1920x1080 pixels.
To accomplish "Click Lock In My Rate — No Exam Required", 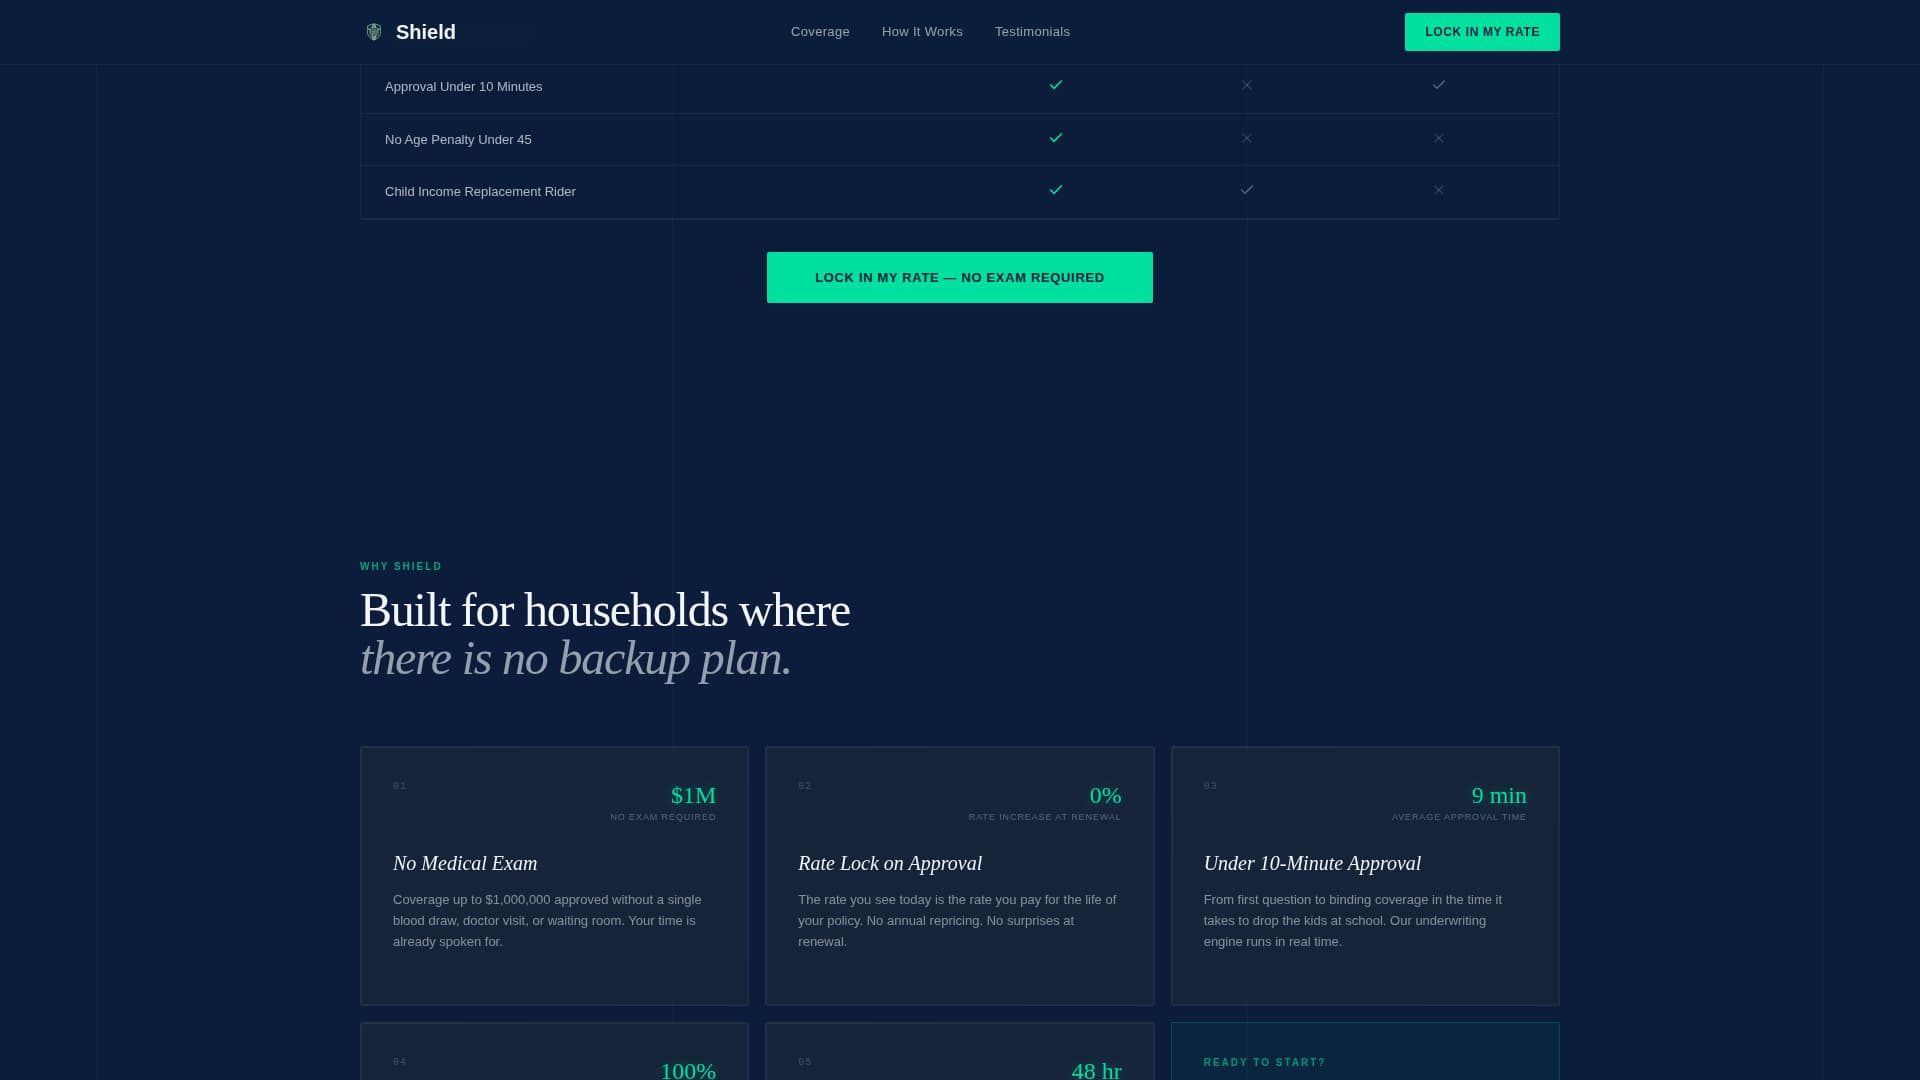I will pyautogui.click(x=959, y=278).
